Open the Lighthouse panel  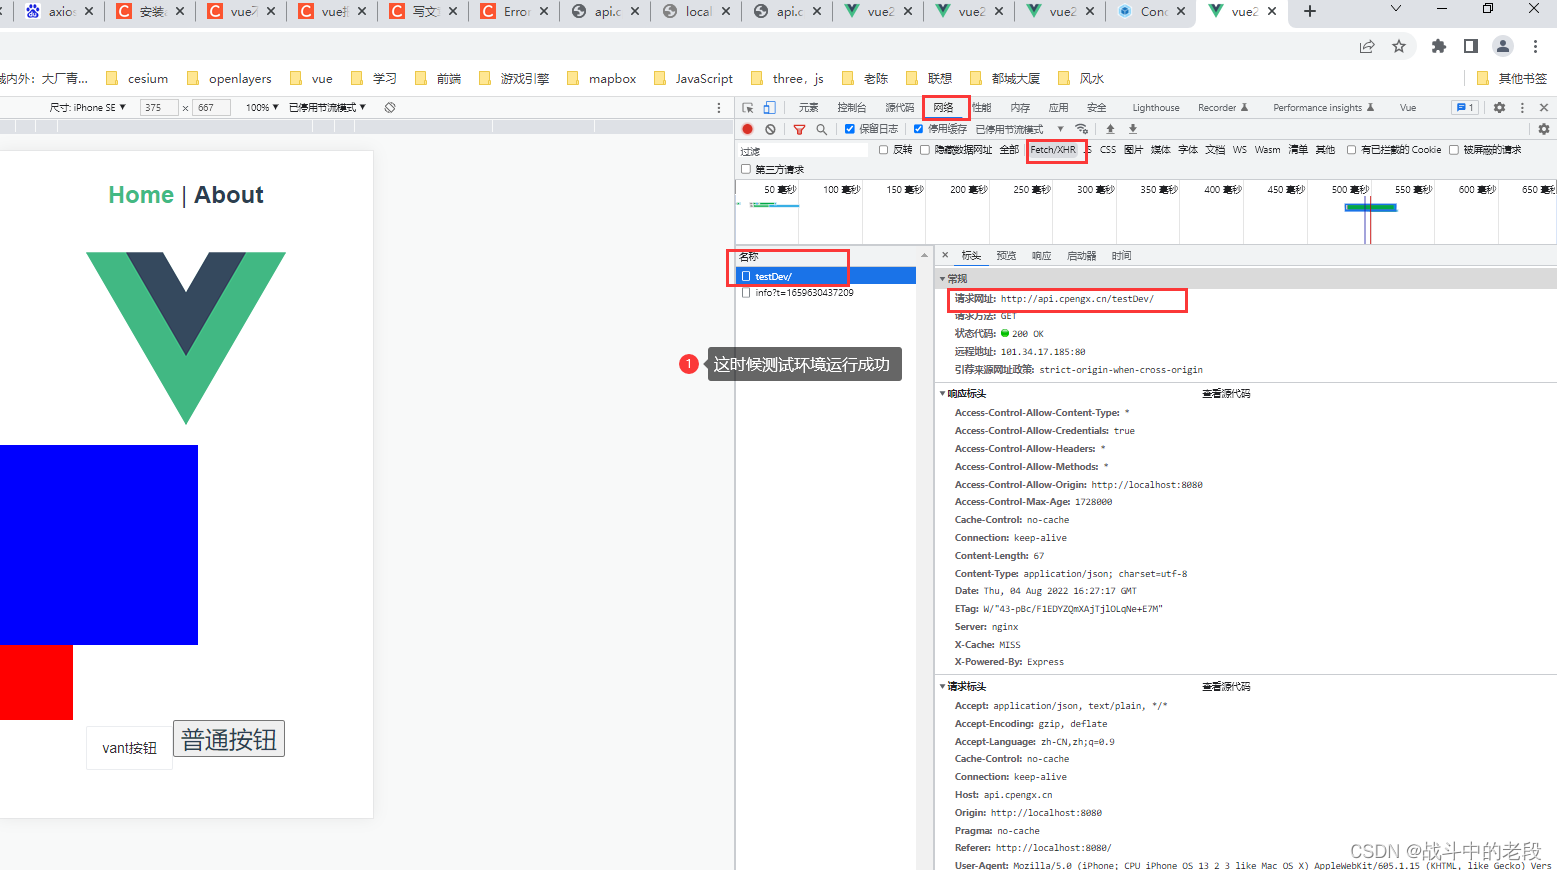(x=1156, y=108)
